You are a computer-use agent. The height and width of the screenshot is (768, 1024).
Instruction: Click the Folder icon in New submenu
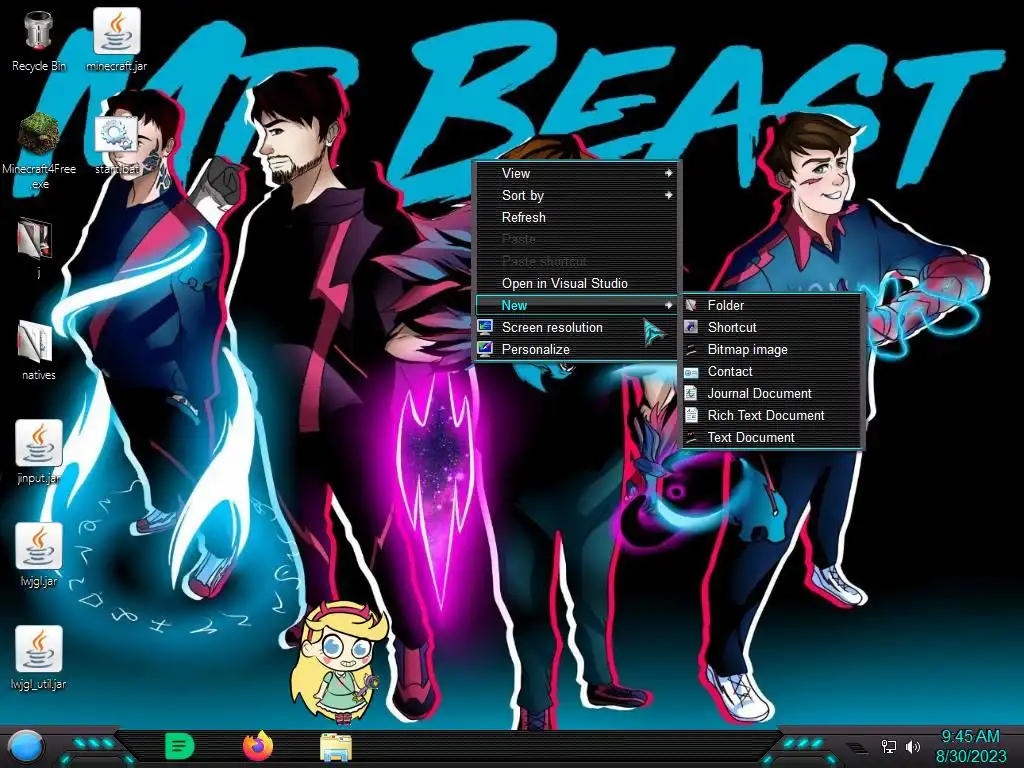point(691,305)
